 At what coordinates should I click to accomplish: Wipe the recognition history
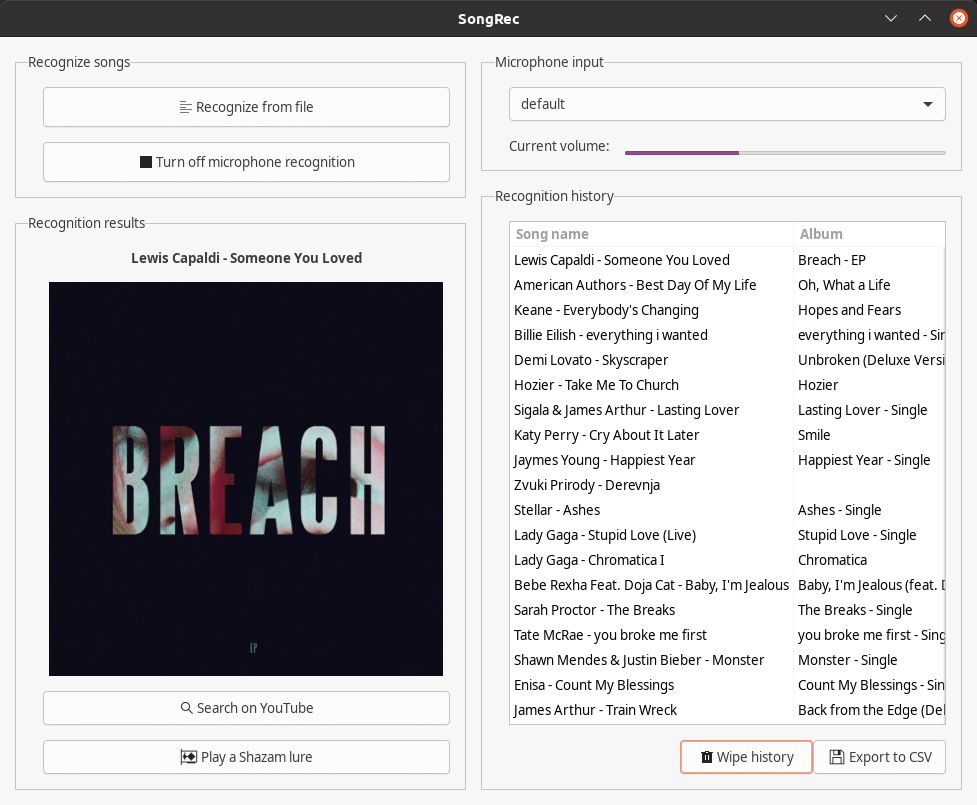[x=746, y=757]
